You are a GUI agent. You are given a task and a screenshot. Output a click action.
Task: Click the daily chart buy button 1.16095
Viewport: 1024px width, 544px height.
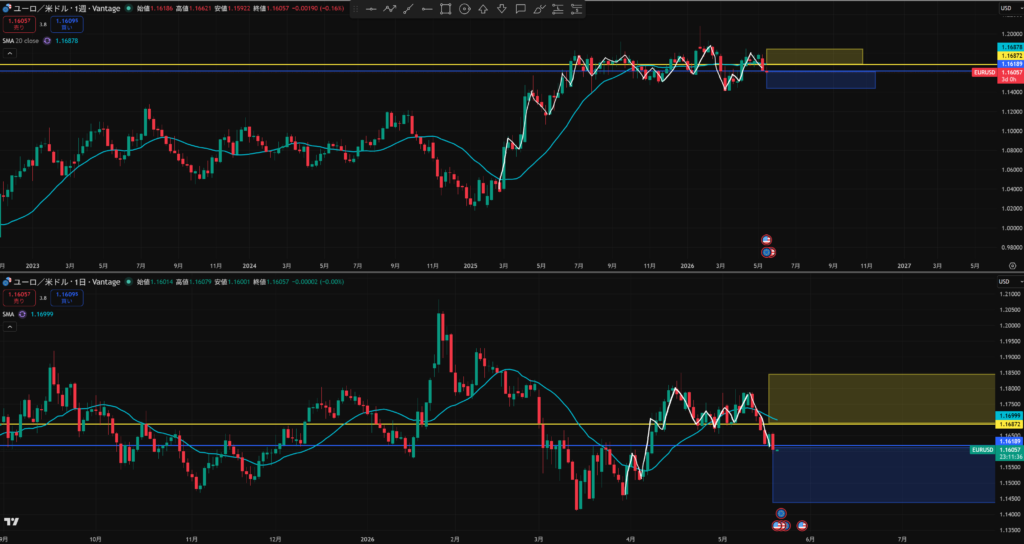[x=67, y=298]
